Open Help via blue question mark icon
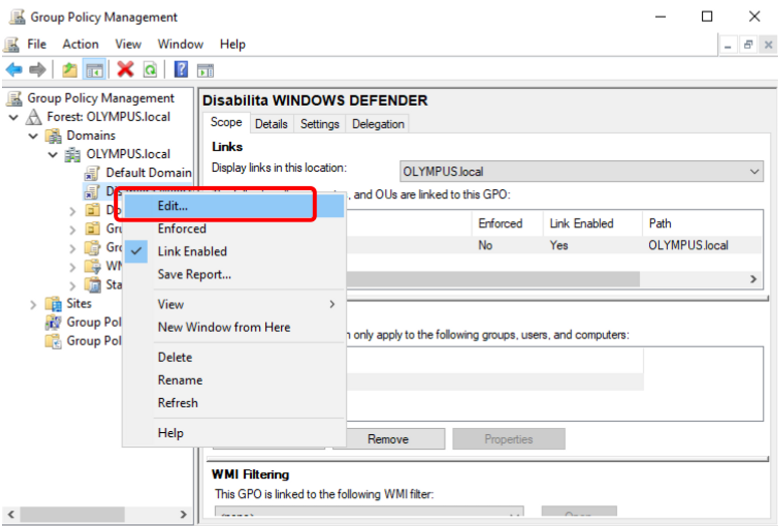The height and width of the screenshot is (526, 778). point(181,70)
